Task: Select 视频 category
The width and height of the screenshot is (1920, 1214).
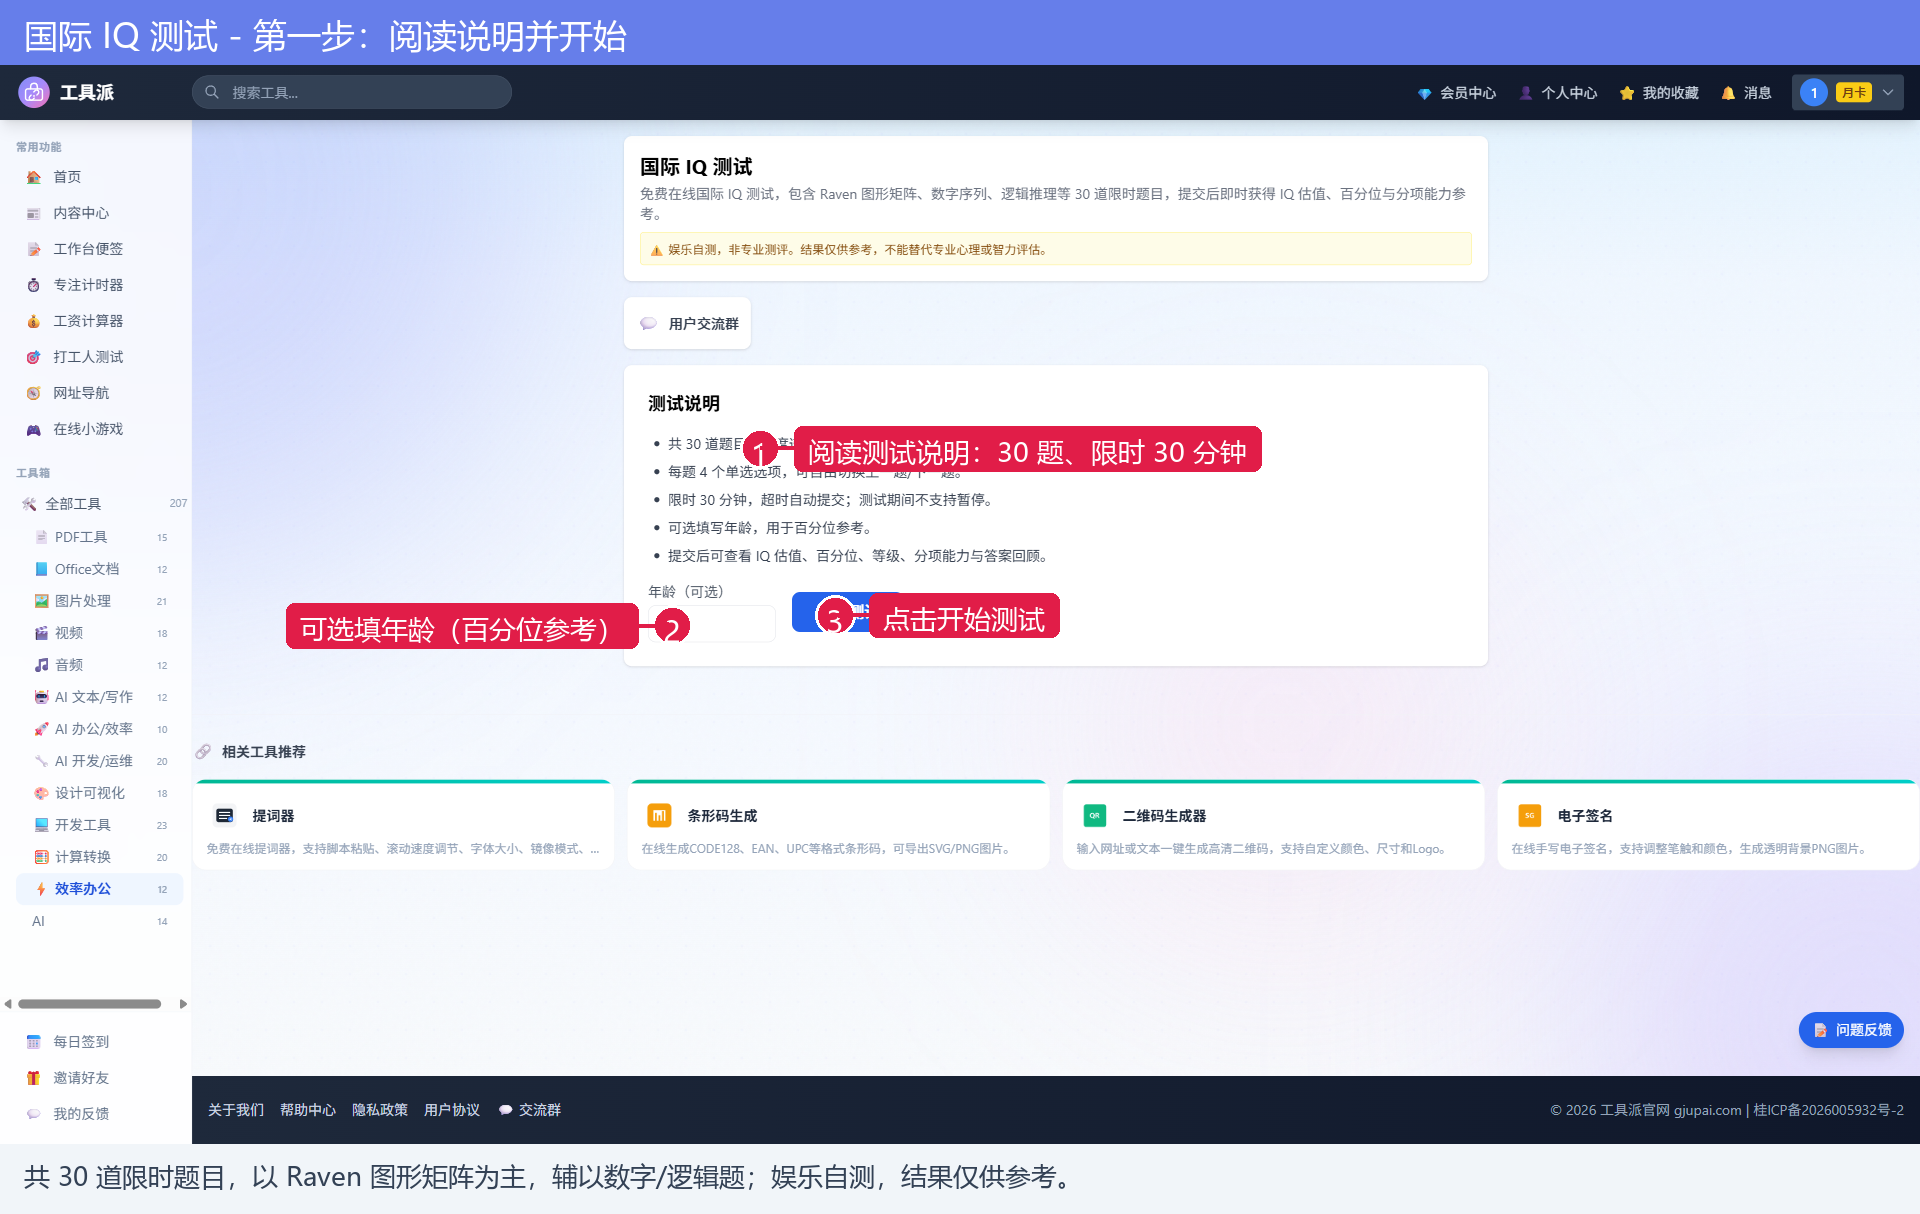Action: 100,633
